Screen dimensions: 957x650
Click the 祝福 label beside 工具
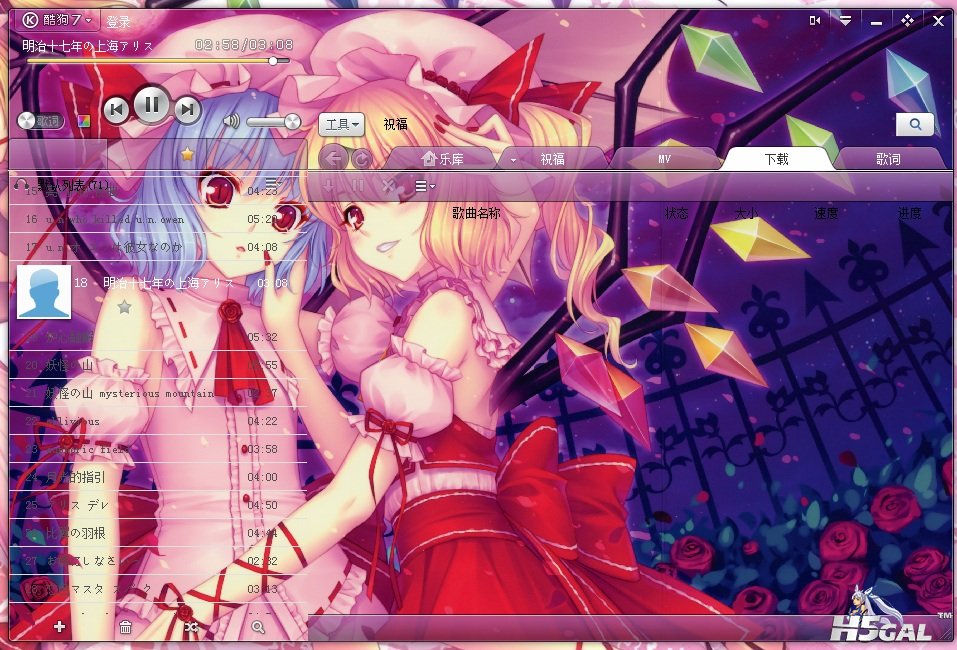point(395,125)
